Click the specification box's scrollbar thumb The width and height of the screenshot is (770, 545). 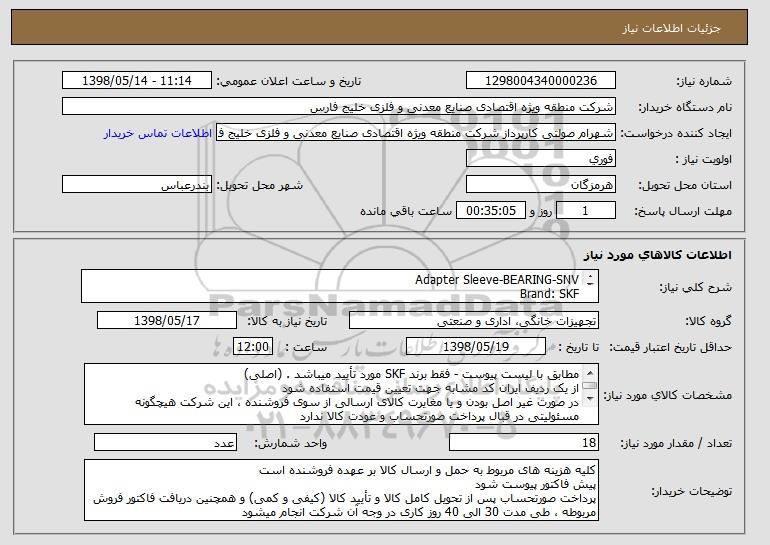coord(590,385)
